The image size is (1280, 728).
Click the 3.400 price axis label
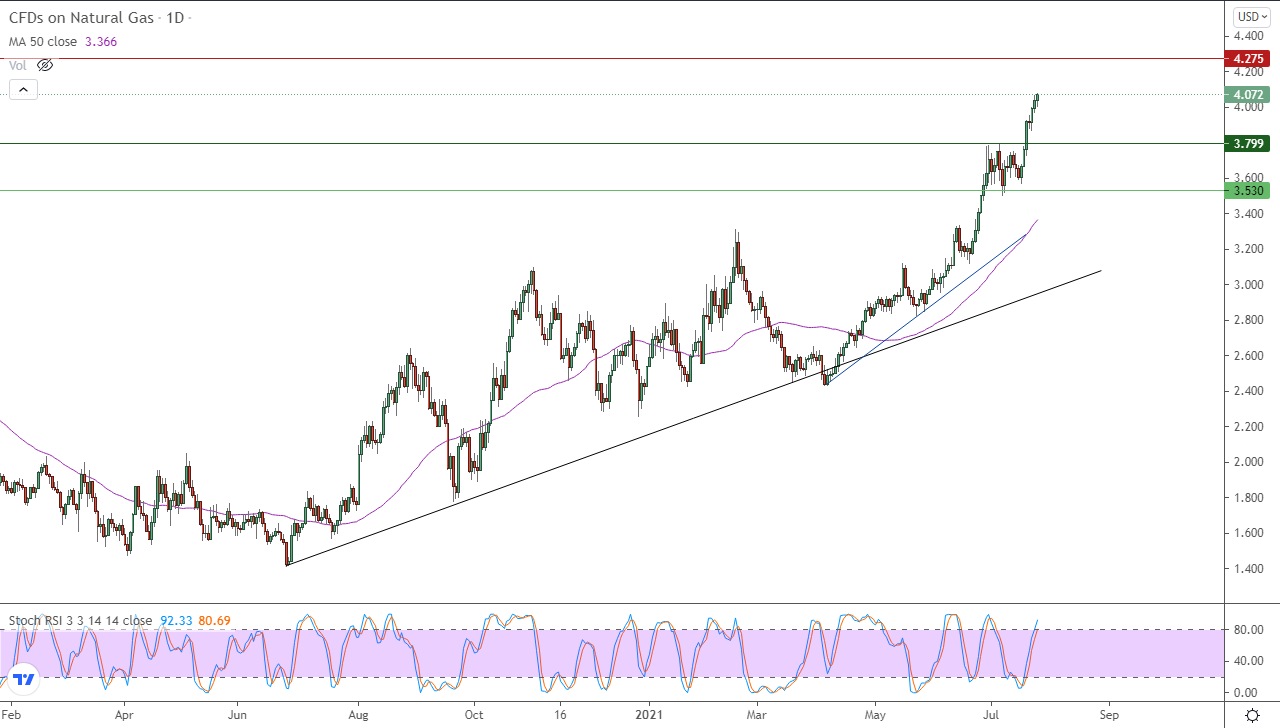click(x=1247, y=214)
